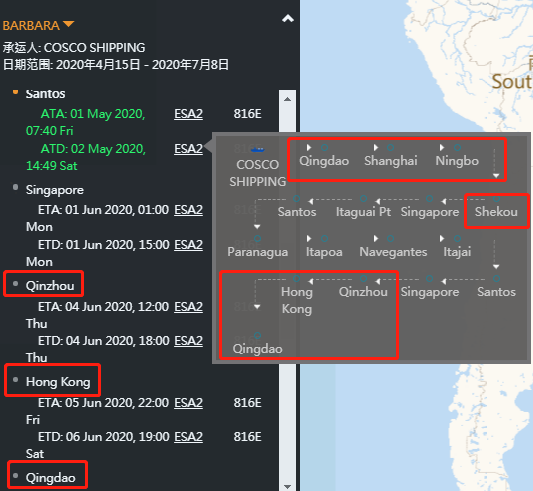This screenshot has width=533, height=491.
Task: Open the BARBARA vessel dropdown arrow
Action: tap(68, 24)
